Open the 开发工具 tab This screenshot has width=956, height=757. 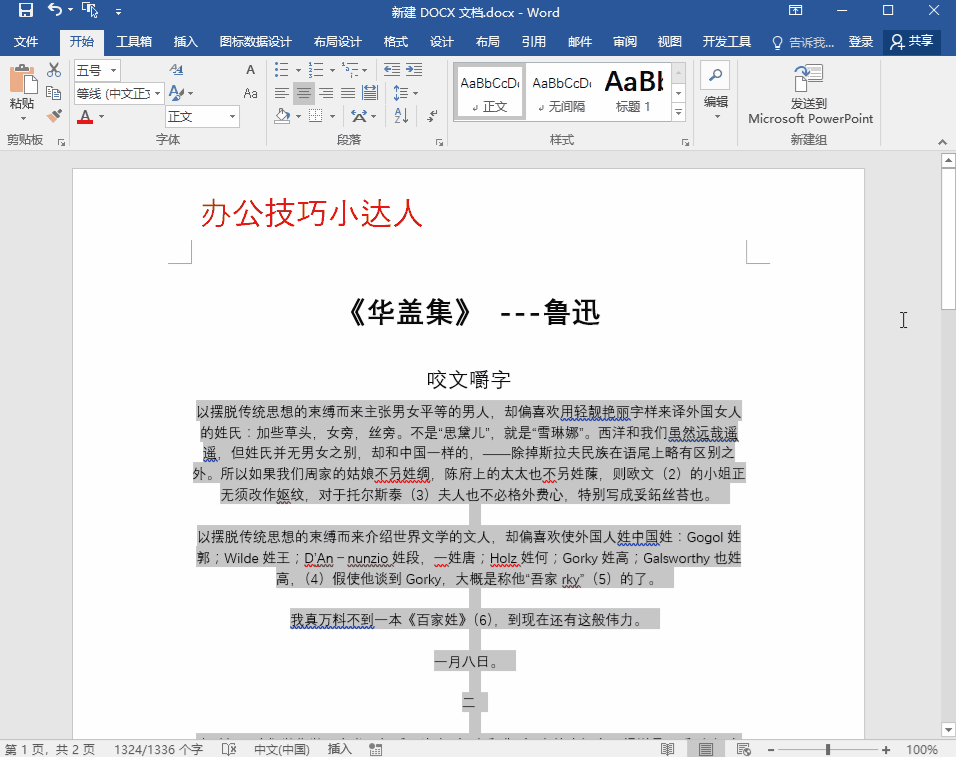[x=727, y=41]
